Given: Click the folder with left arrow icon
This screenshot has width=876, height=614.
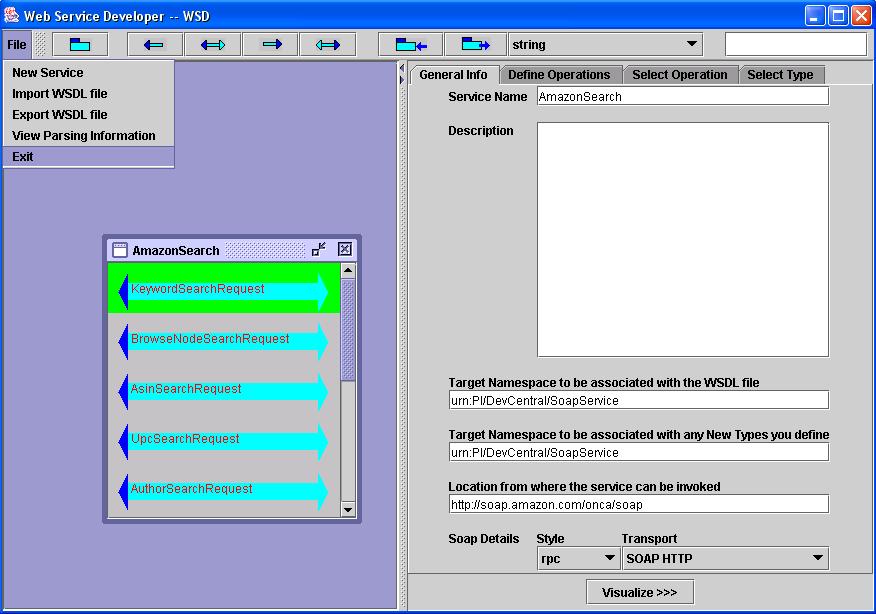Looking at the screenshot, I should pyautogui.click(x=411, y=45).
